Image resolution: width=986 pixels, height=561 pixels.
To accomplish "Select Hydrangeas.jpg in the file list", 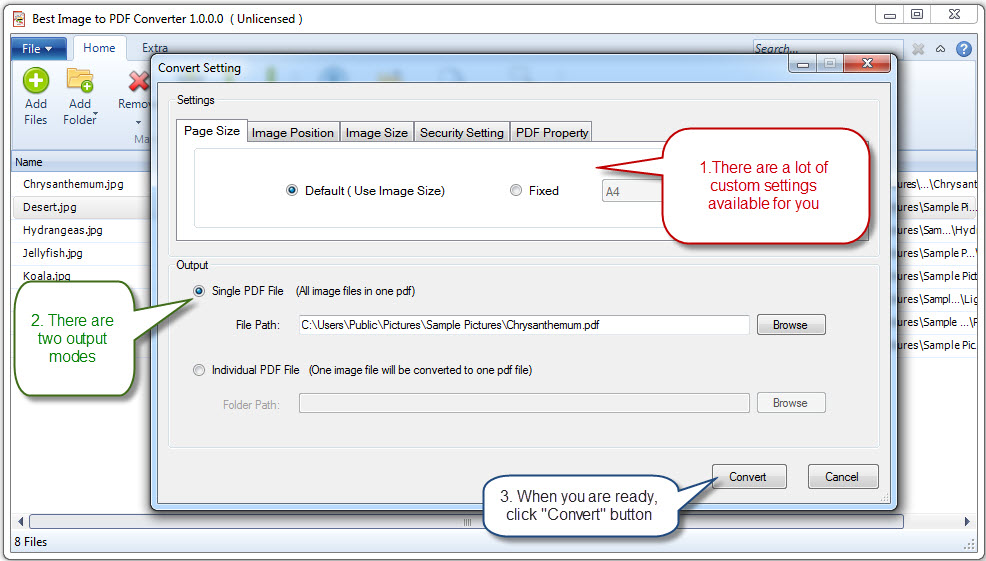I will (x=62, y=230).
